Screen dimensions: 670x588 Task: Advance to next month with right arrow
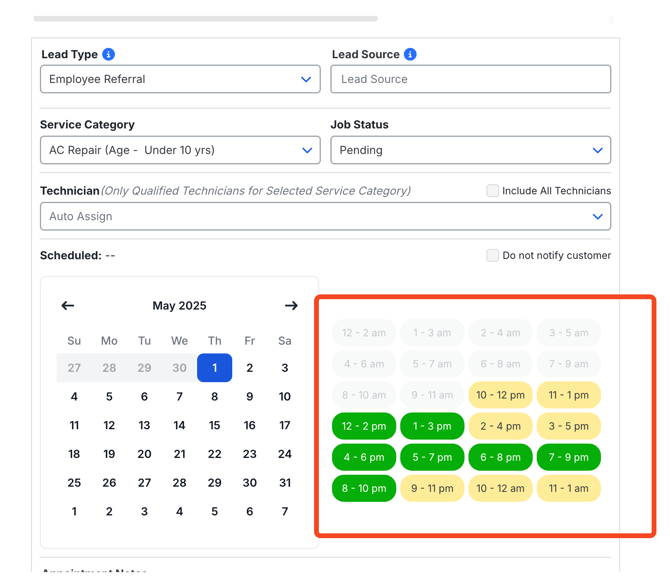291,306
